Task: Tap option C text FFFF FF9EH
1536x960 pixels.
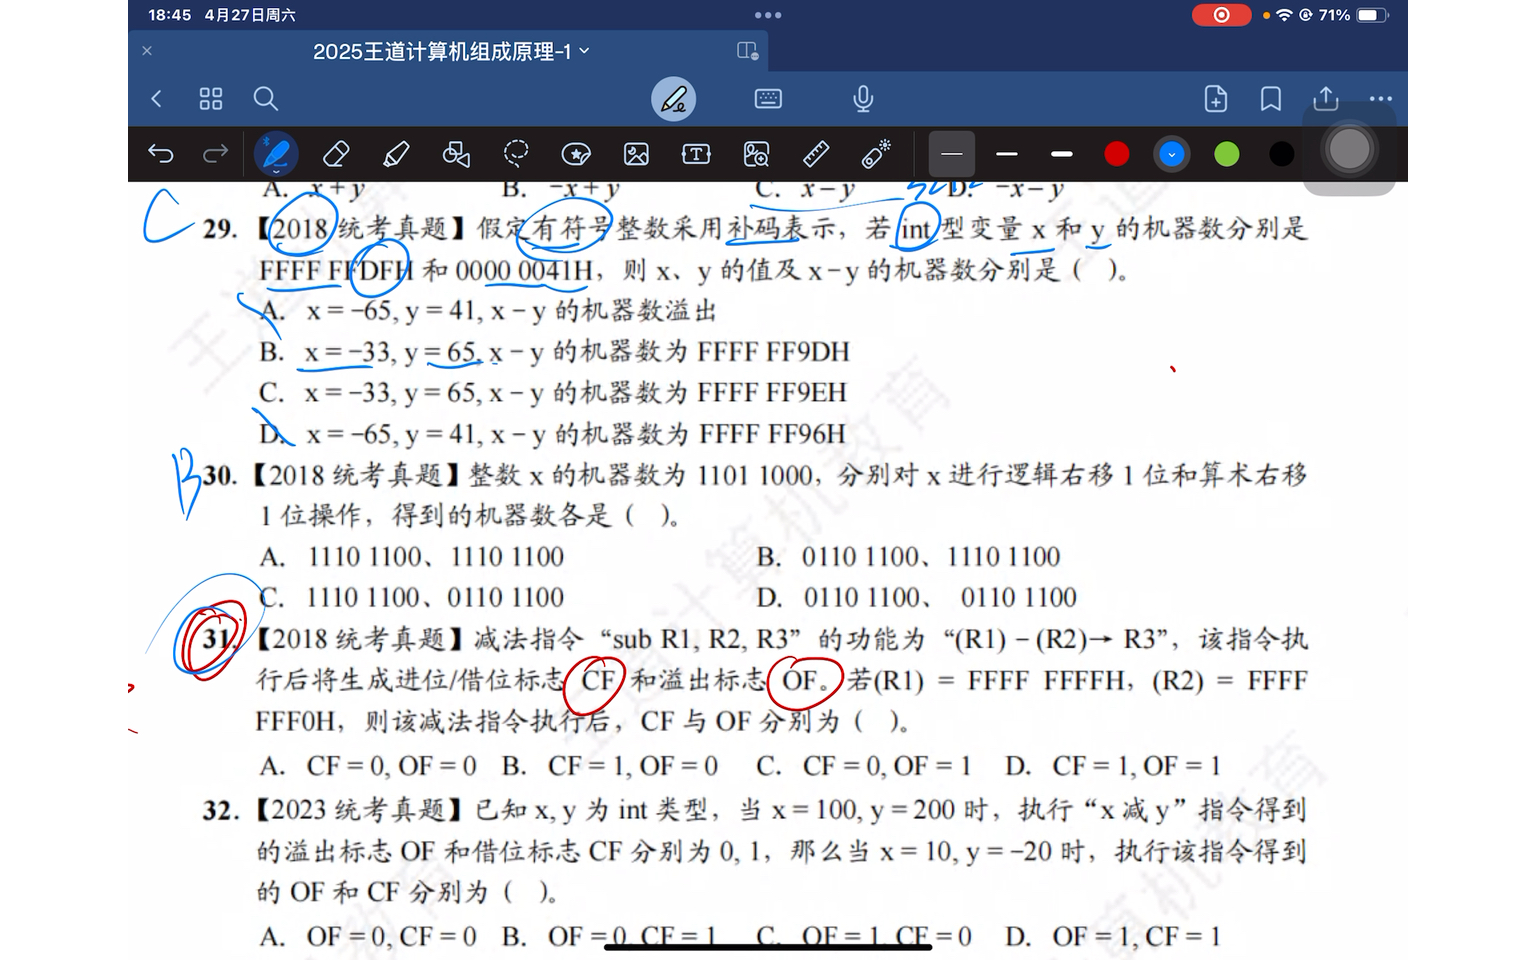Action: [772, 393]
